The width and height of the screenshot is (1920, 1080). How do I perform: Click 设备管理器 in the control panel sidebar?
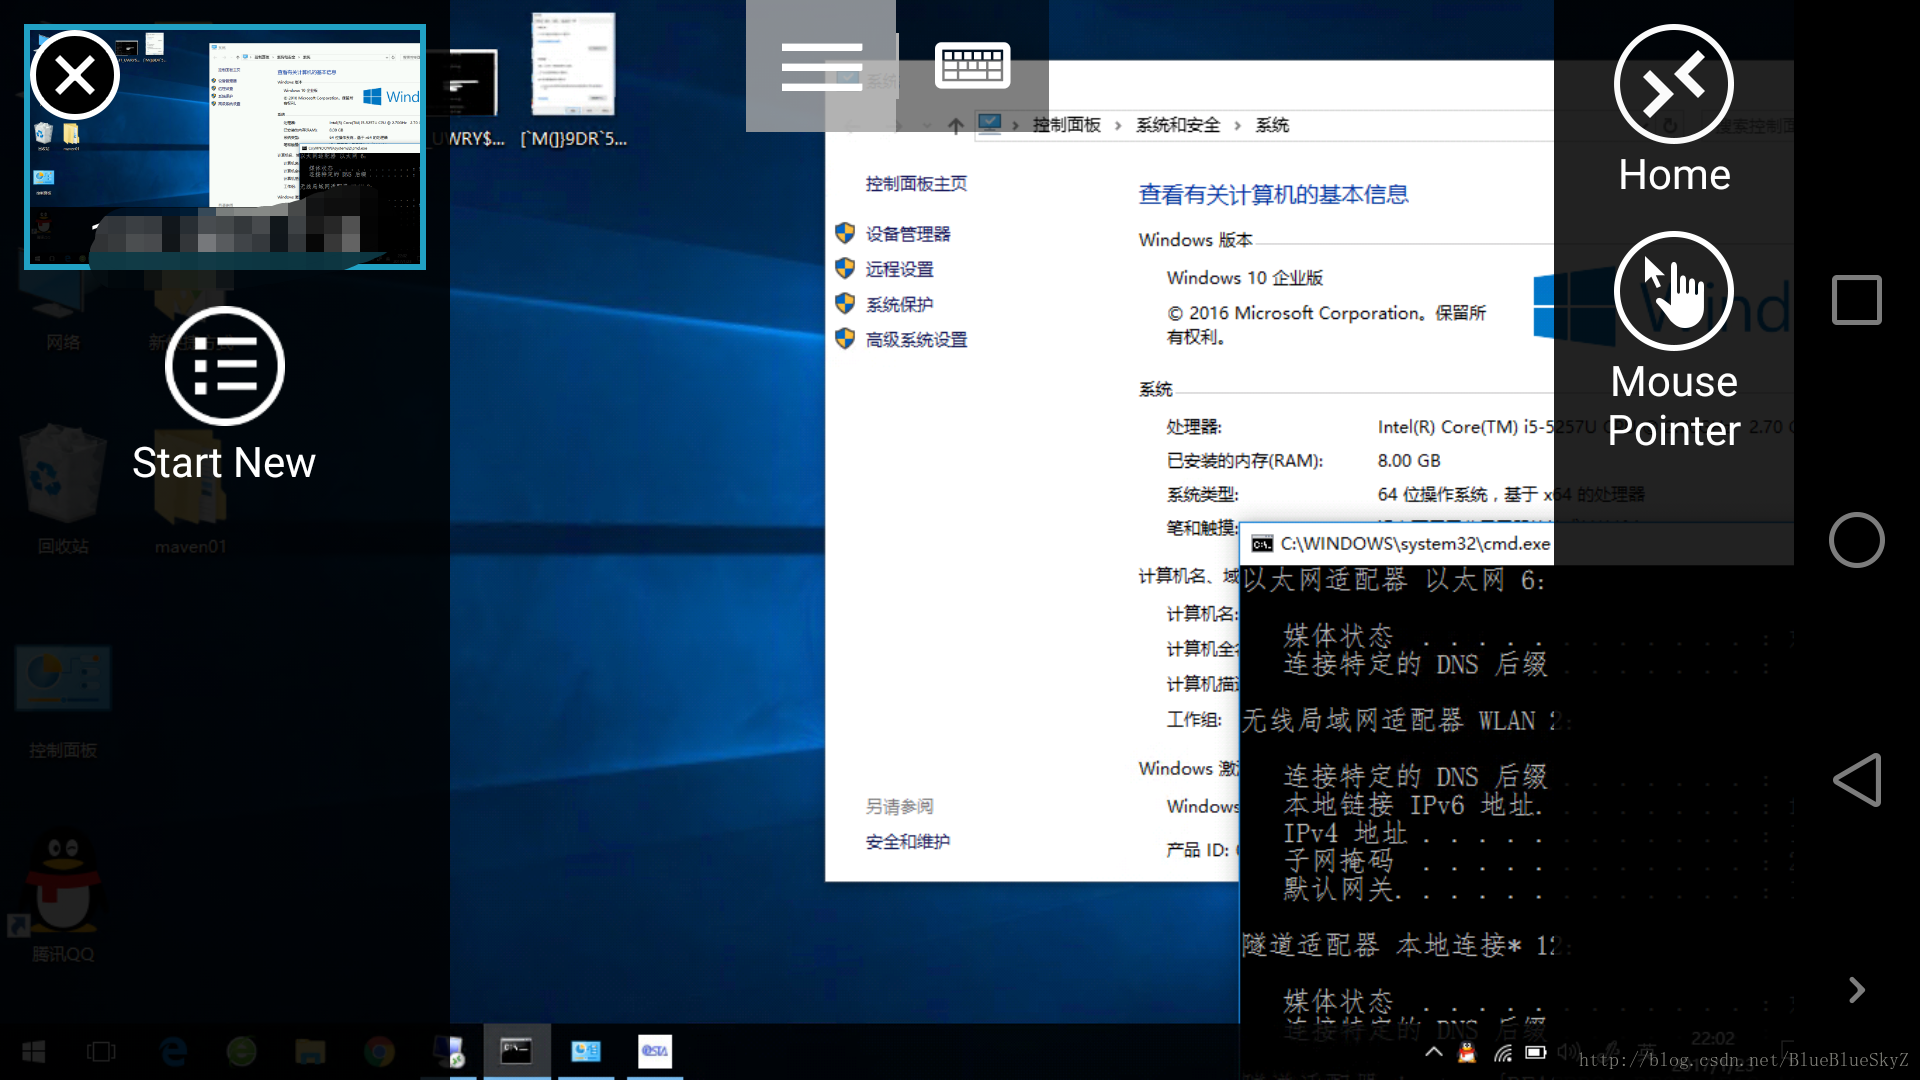(x=908, y=234)
